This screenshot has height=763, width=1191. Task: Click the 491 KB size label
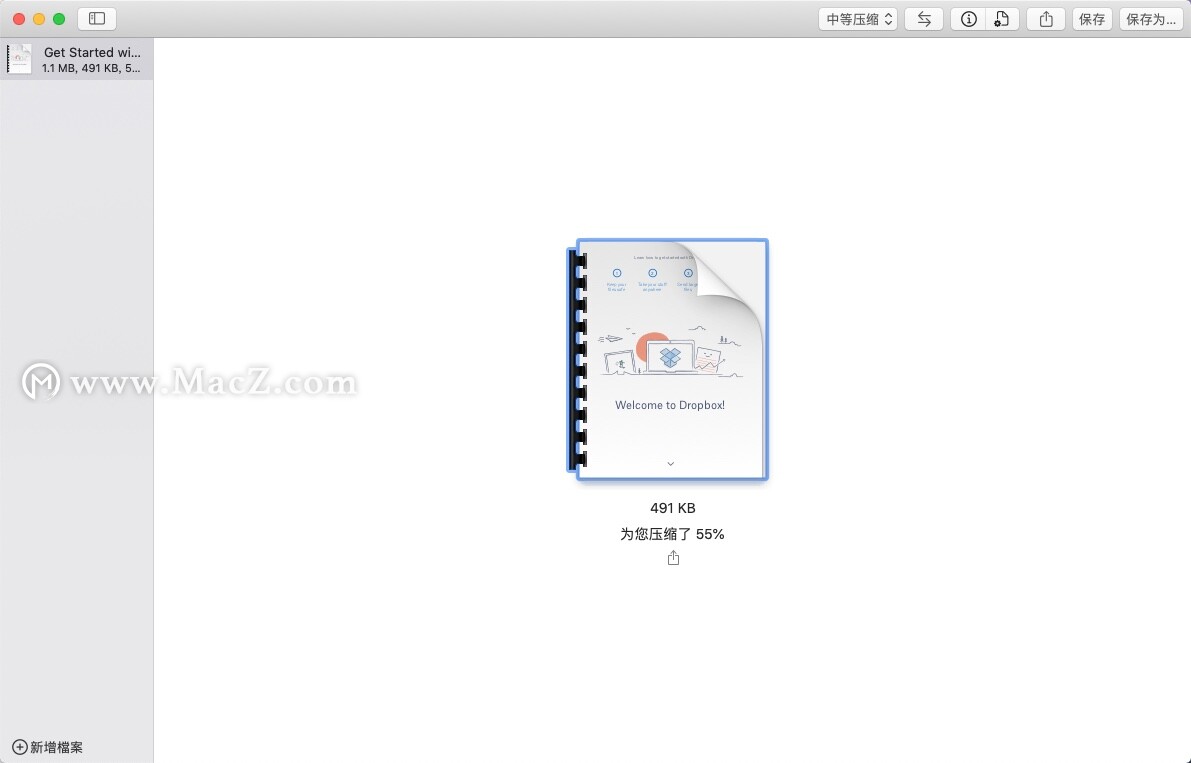point(673,508)
